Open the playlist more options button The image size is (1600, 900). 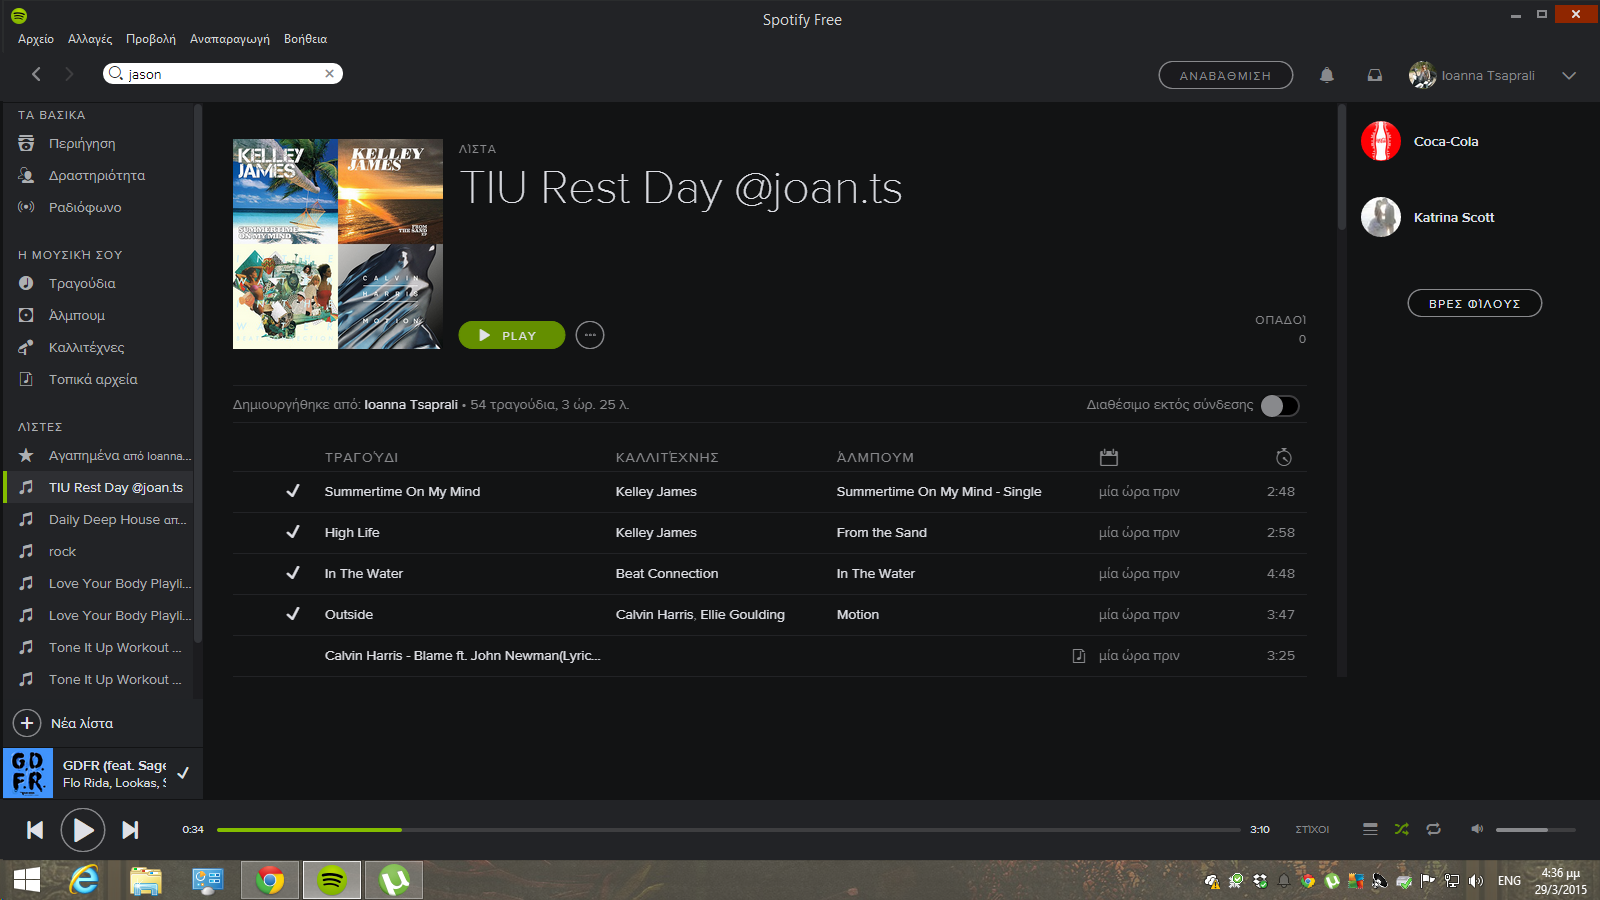590,335
